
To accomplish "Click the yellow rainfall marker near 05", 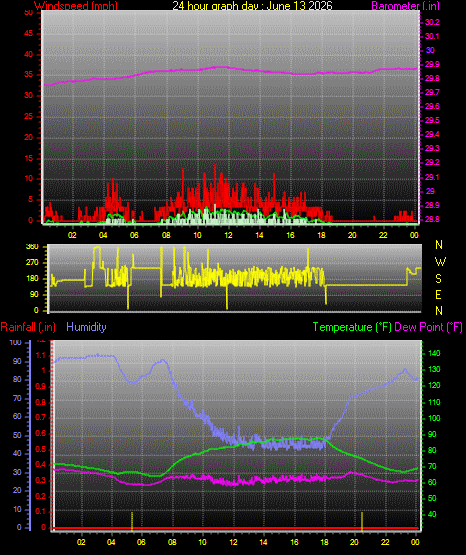I will click(x=132, y=521).
